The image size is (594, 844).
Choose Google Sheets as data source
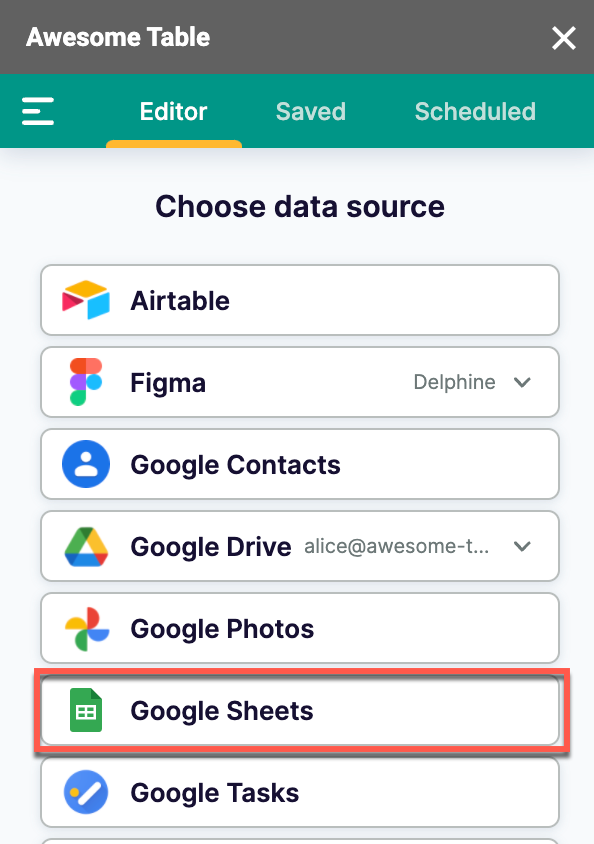pos(300,711)
